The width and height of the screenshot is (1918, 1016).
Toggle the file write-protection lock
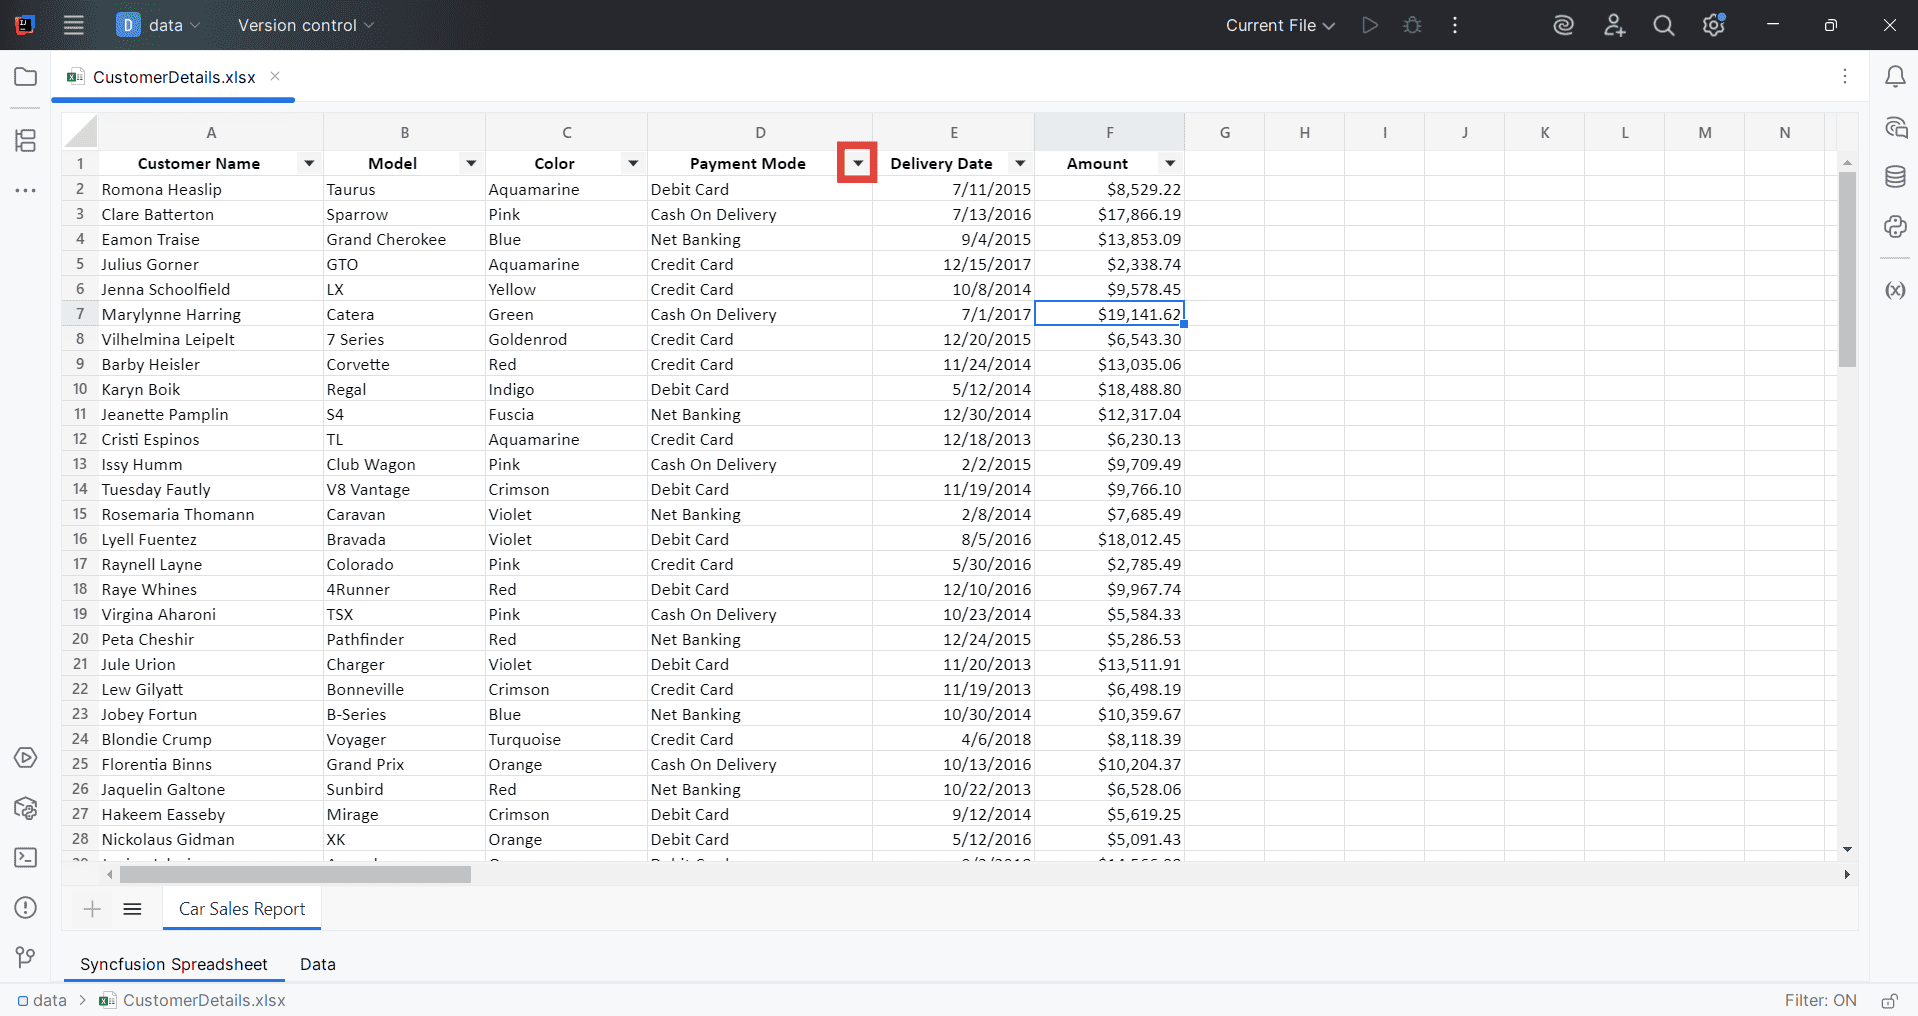tap(1891, 1000)
